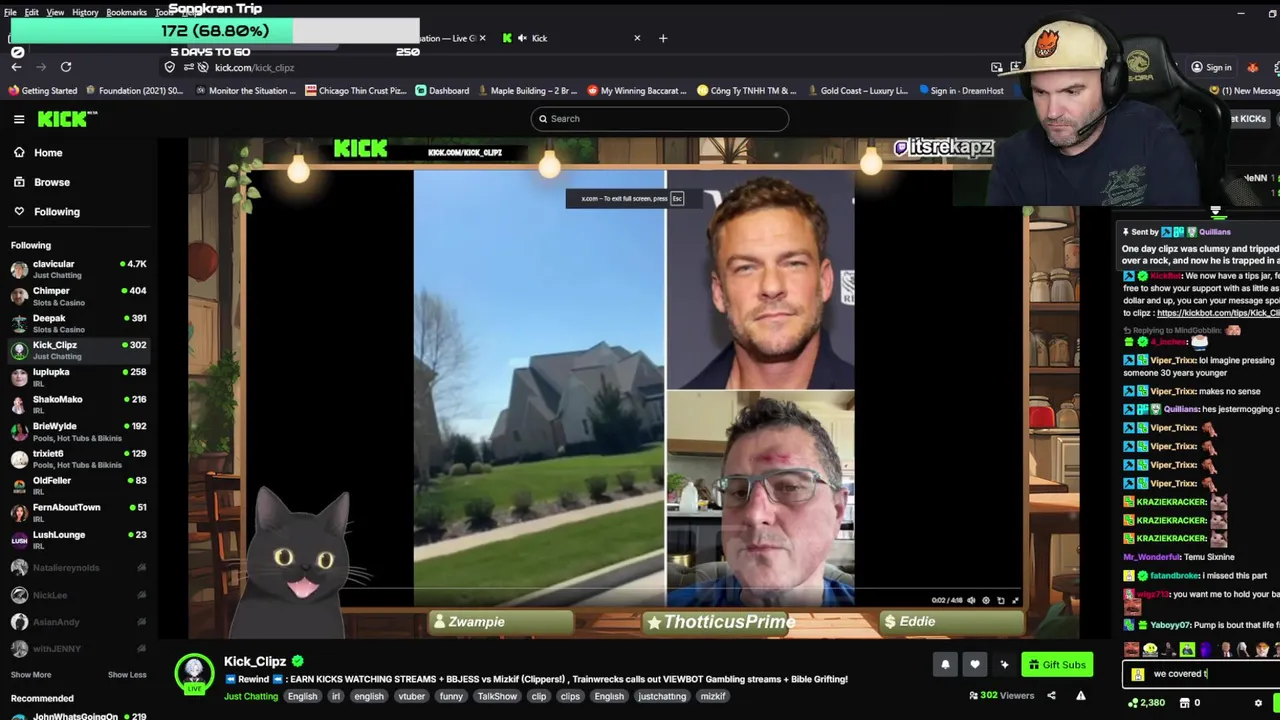Screen dimensions: 1280x720
Task: Select ShakoMako channel in sidebar
Action: [x=78, y=404]
